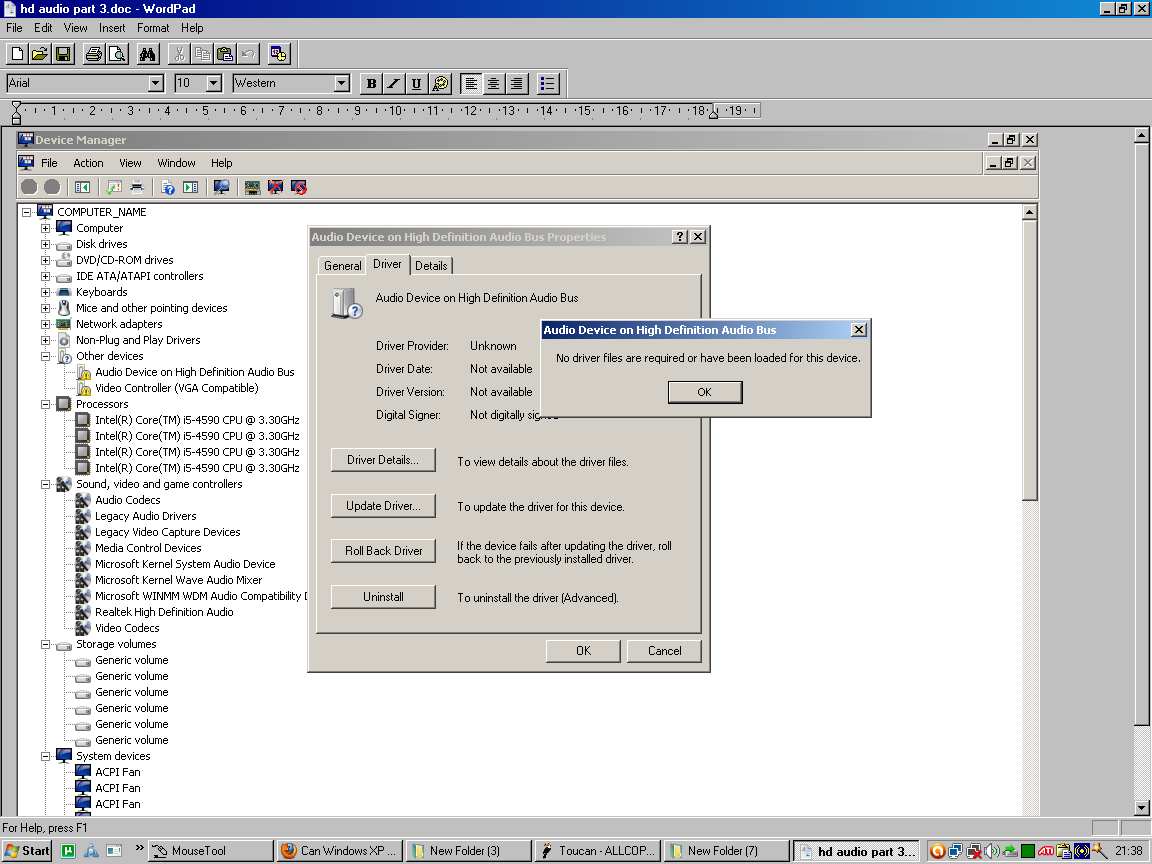Toggle Bold formatting
This screenshot has width=1152, height=864.
[x=371, y=83]
